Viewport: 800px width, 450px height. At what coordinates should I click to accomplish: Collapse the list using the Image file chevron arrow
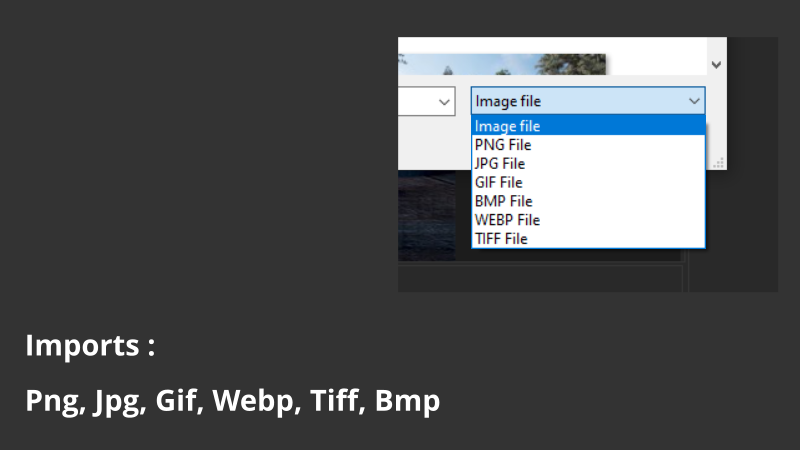[x=694, y=101]
